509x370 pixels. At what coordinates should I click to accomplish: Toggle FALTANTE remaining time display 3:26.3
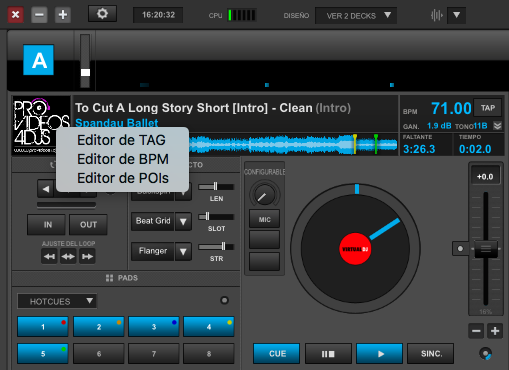[x=419, y=149]
